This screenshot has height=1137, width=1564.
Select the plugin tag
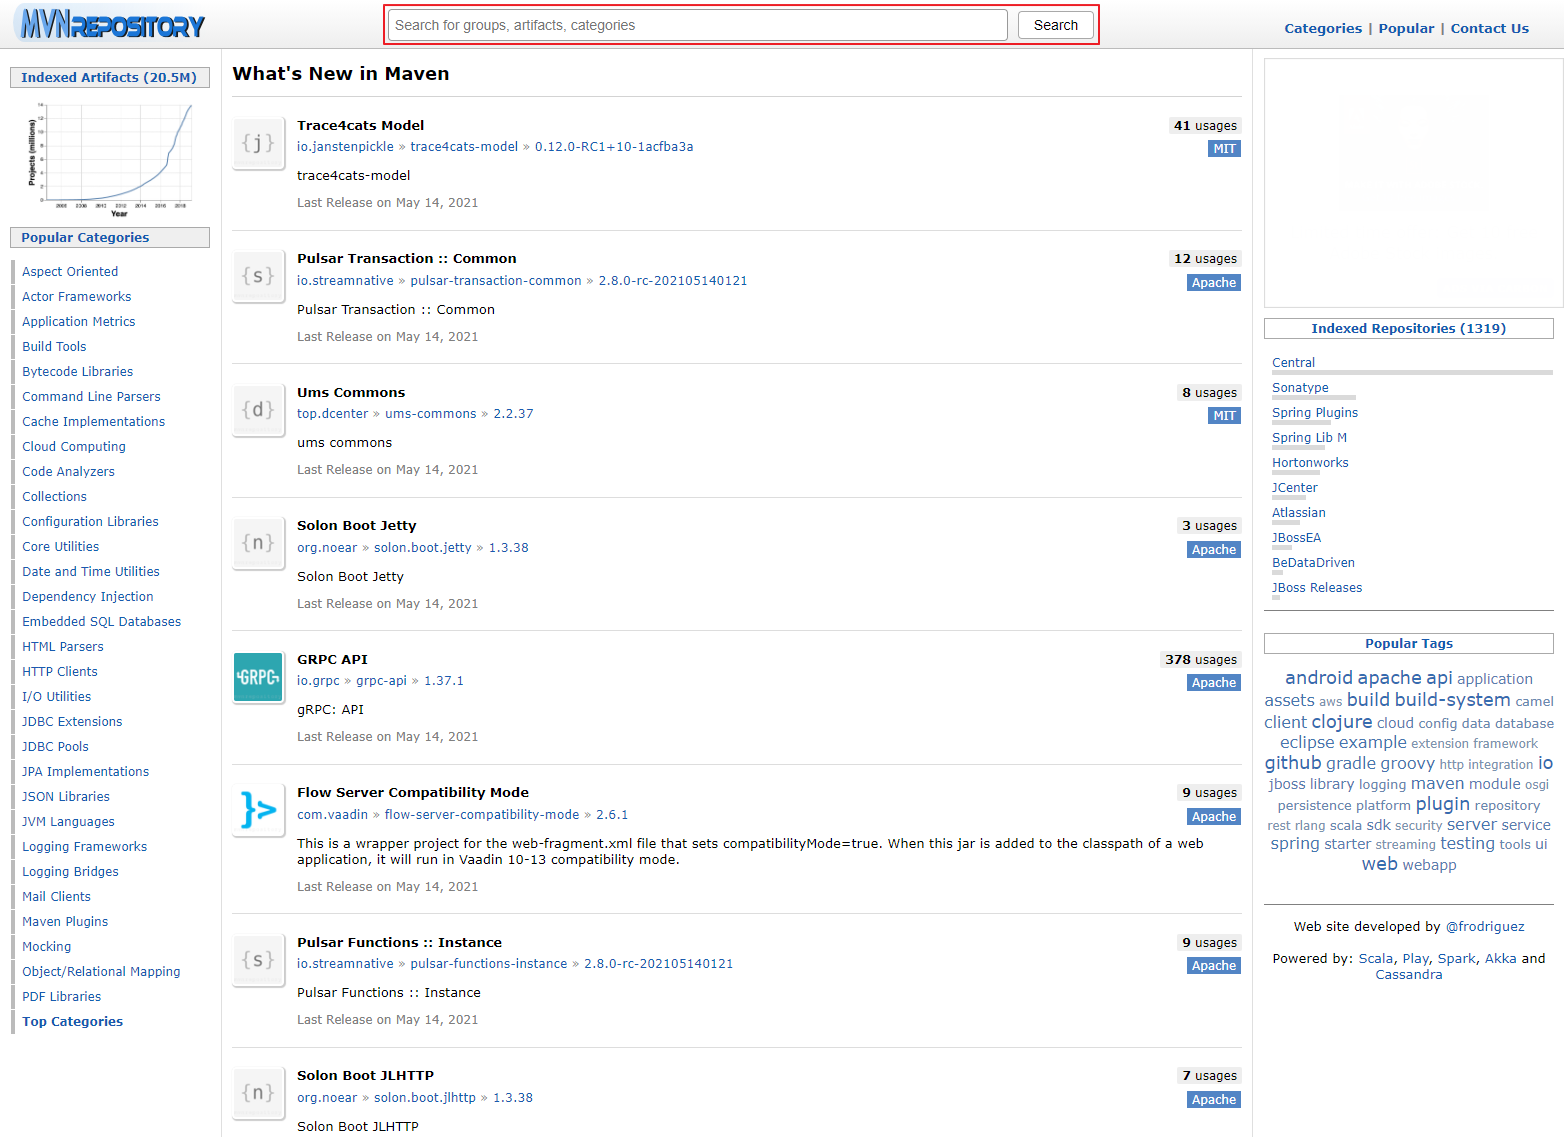[1443, 804]
